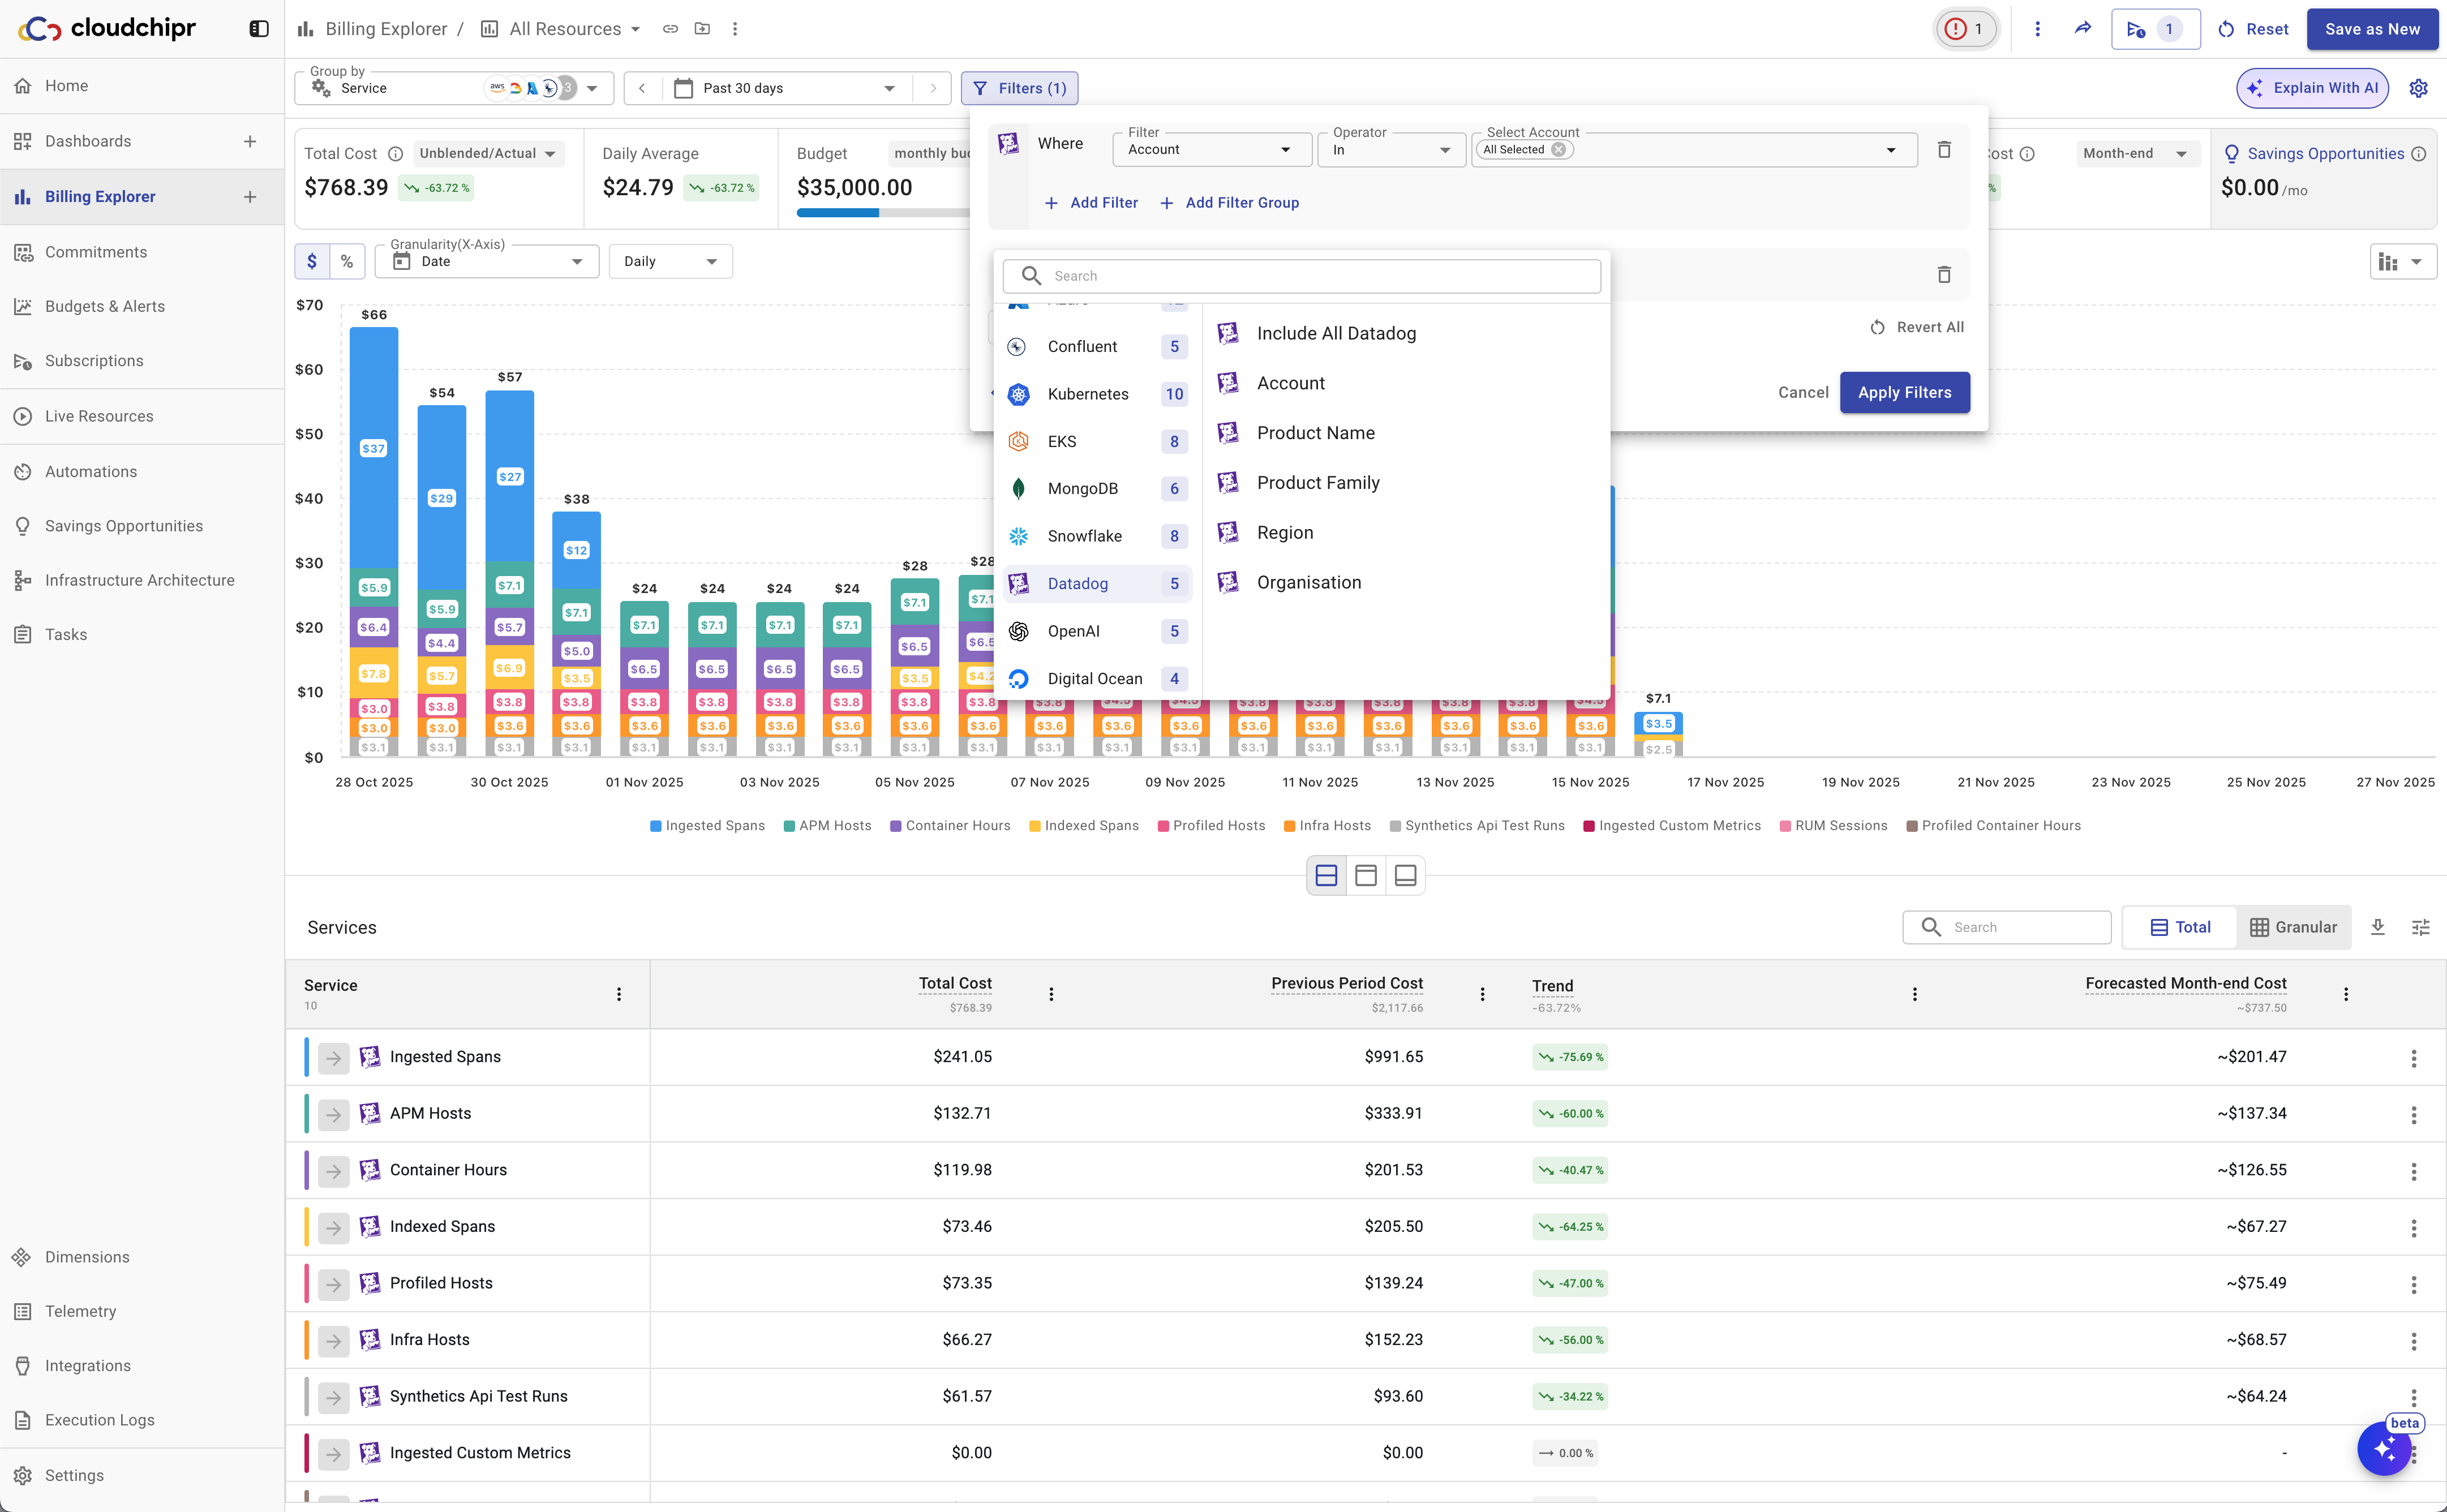Switch chart values to percent mode
This screenshot has width=2447, height=1512.
(x=346, y=261)
